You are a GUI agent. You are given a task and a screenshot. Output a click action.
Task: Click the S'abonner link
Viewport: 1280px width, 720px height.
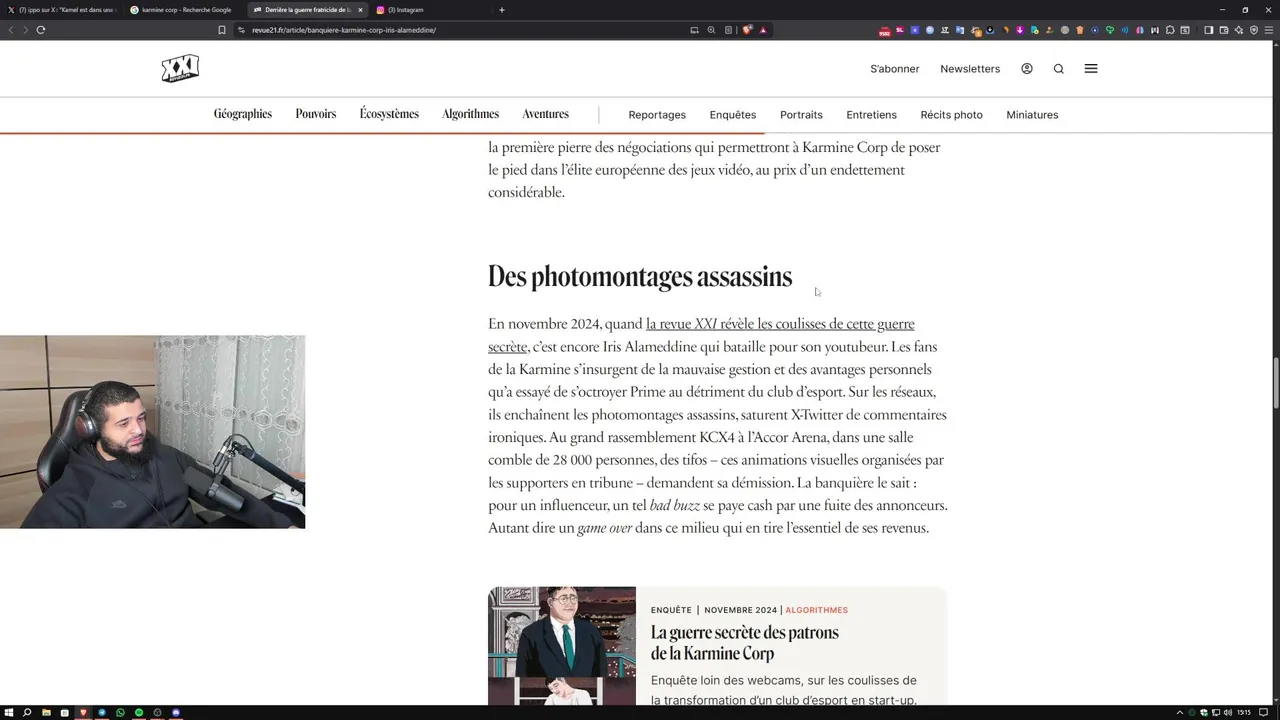click(895, 69)
